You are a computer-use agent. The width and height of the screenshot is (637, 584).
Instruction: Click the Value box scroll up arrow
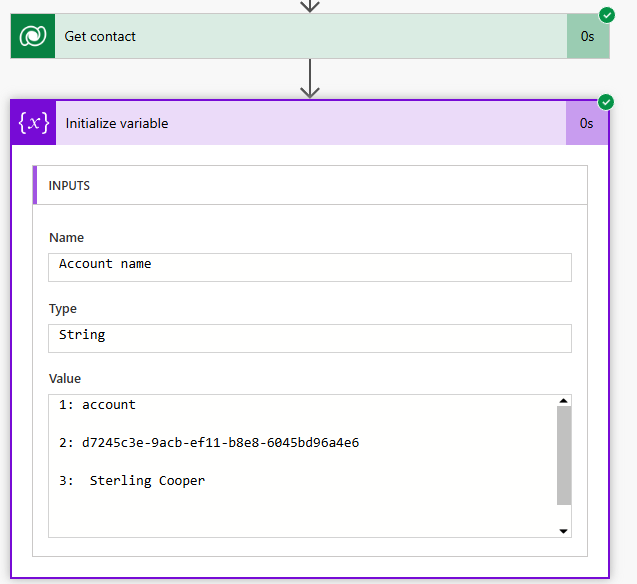(564, 401)
